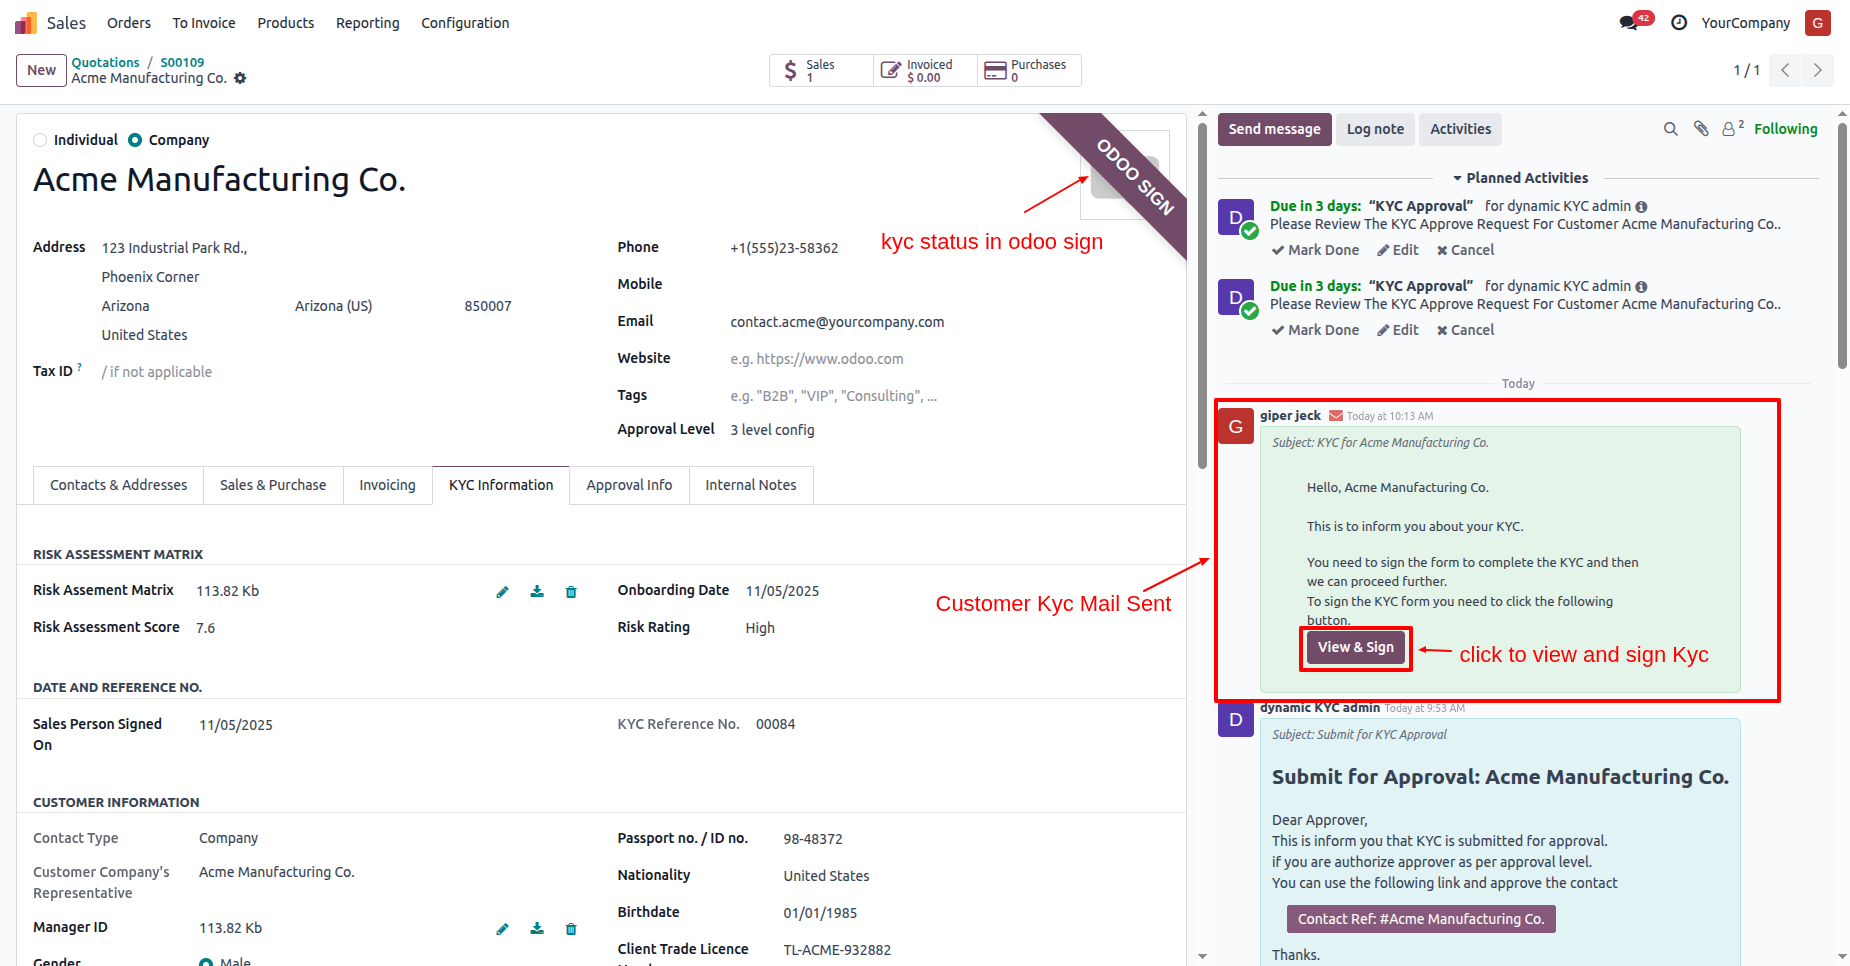Edit the first KYC Approval activity
1850x966 pixels.
pyautogui.click(x=1397, y=250)
